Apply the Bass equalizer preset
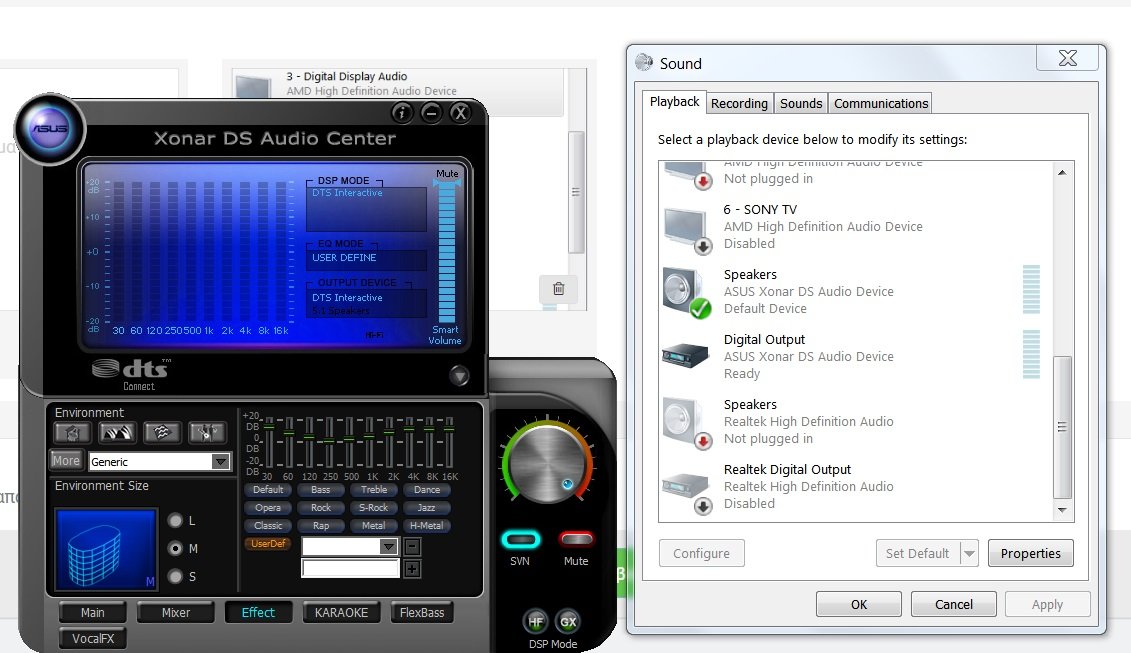 (x=321, y=490)
